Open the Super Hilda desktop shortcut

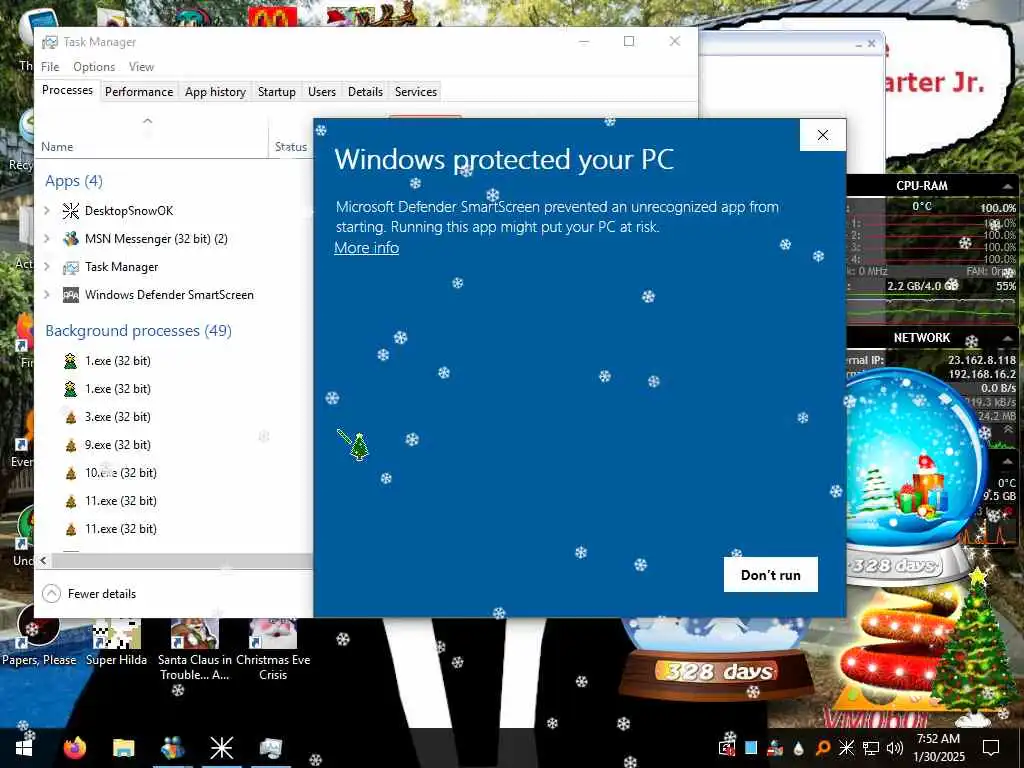pos(116,641)
